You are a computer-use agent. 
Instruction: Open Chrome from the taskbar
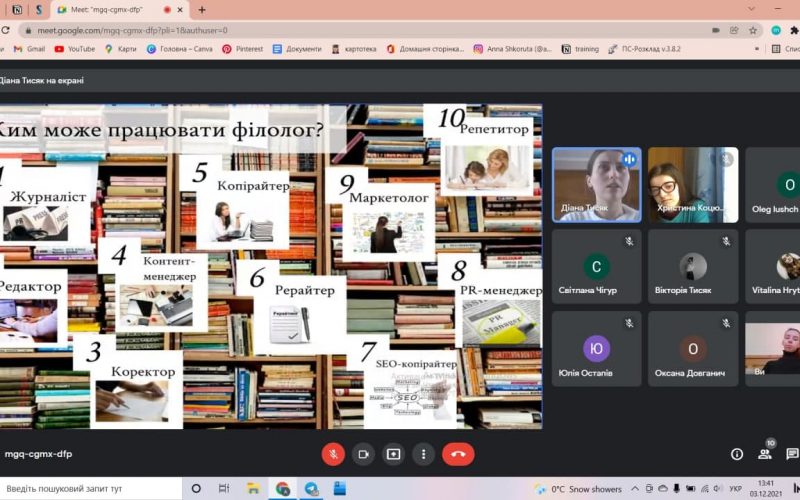[283, 488]
